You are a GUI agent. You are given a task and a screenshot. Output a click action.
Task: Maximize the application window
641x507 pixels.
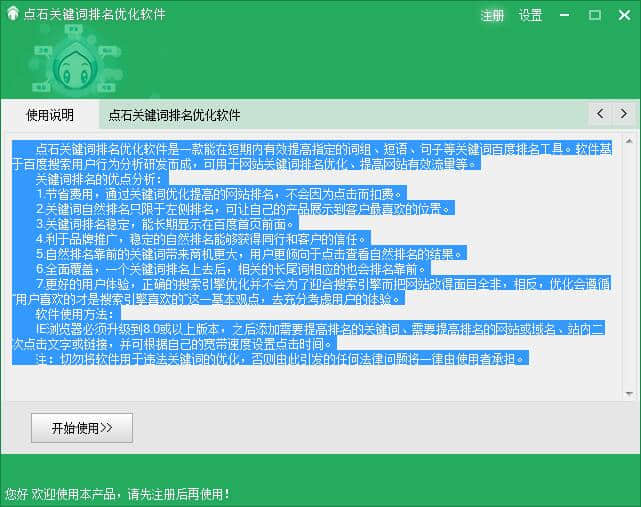click(595, 15)
